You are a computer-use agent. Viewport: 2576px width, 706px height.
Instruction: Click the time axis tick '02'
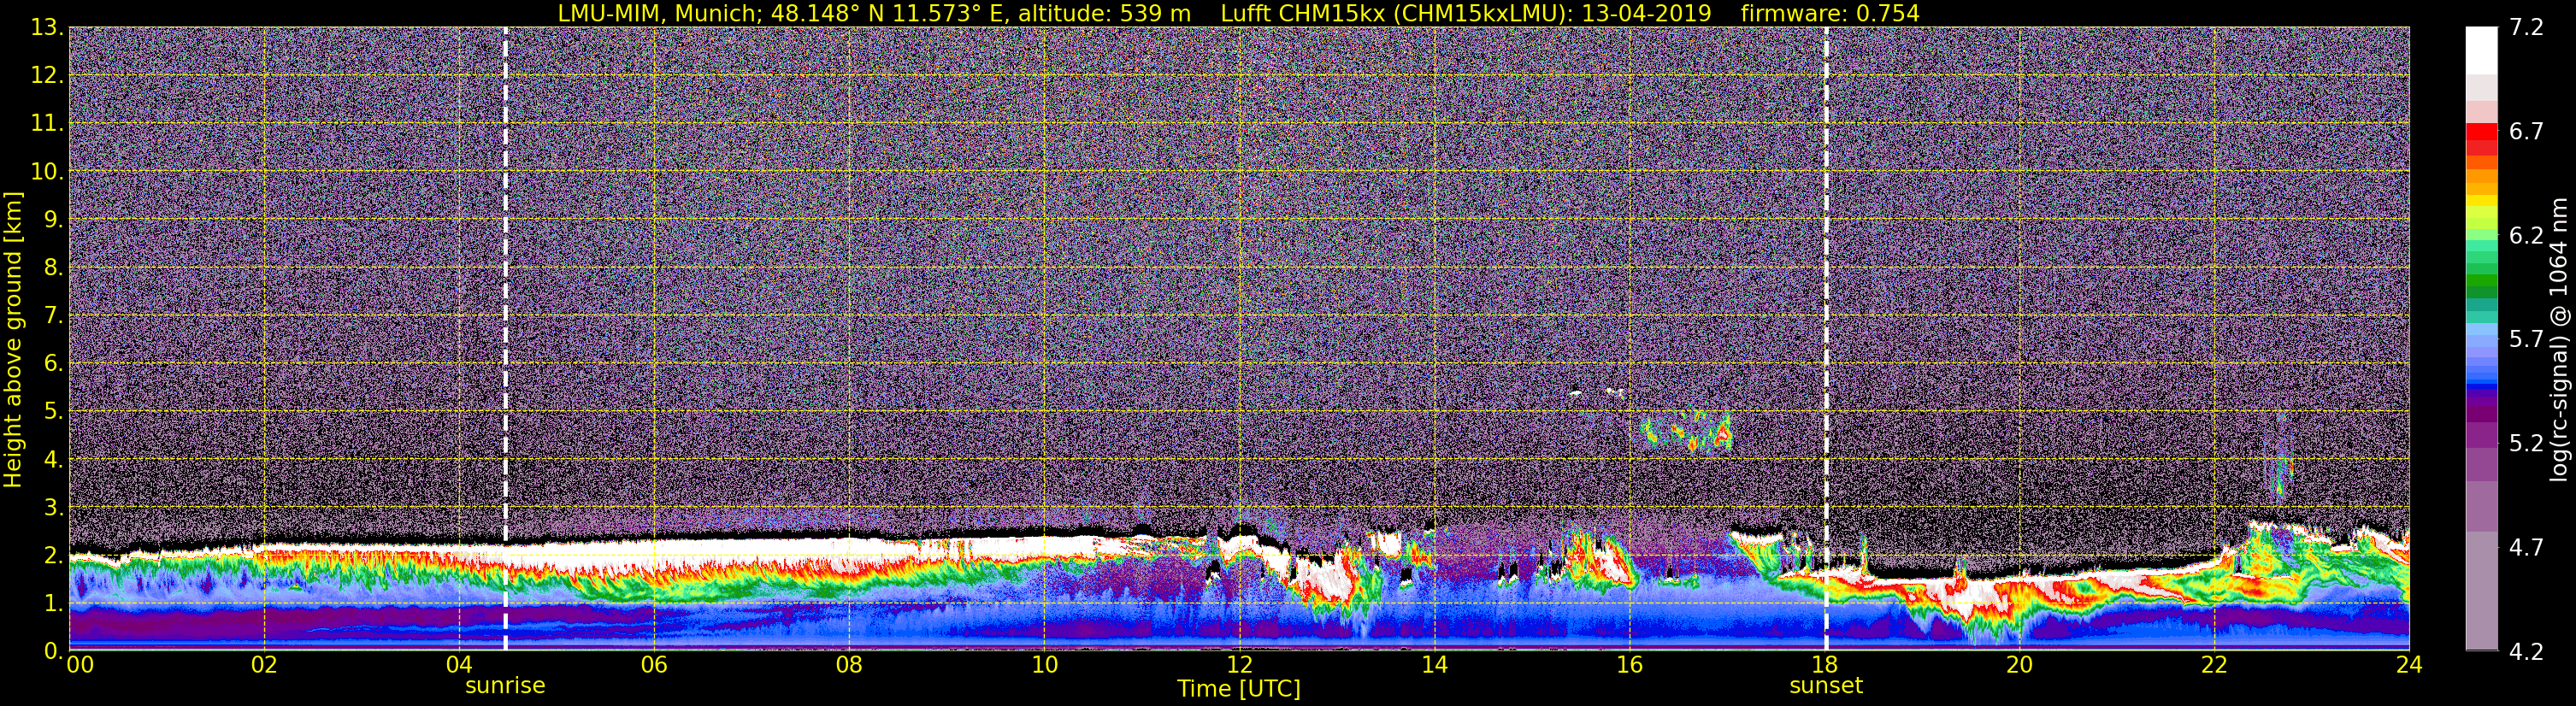pos(264,665)
